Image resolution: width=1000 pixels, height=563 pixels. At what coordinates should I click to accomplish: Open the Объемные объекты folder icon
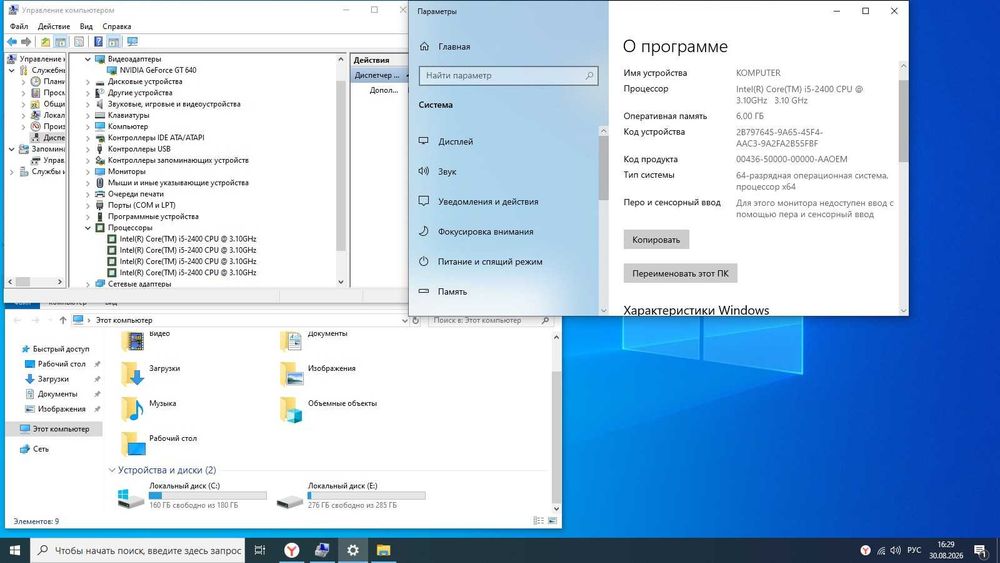click(x=291, y=409)
